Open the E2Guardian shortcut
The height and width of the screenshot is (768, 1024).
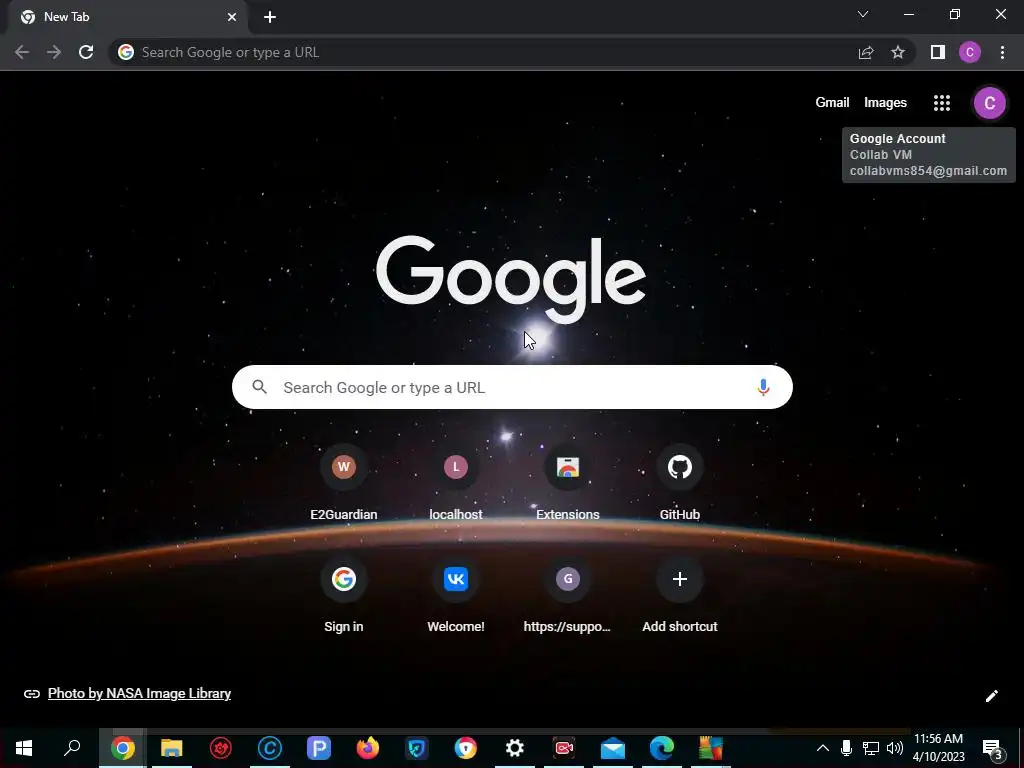pos(344,483)
